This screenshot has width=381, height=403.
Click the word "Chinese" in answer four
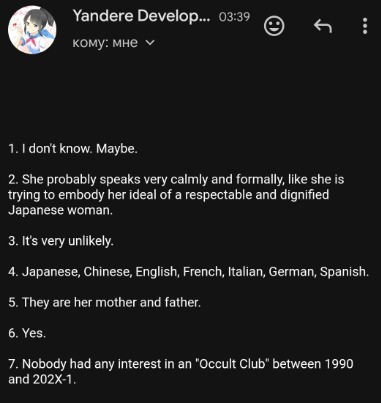(x=108, y=272)
